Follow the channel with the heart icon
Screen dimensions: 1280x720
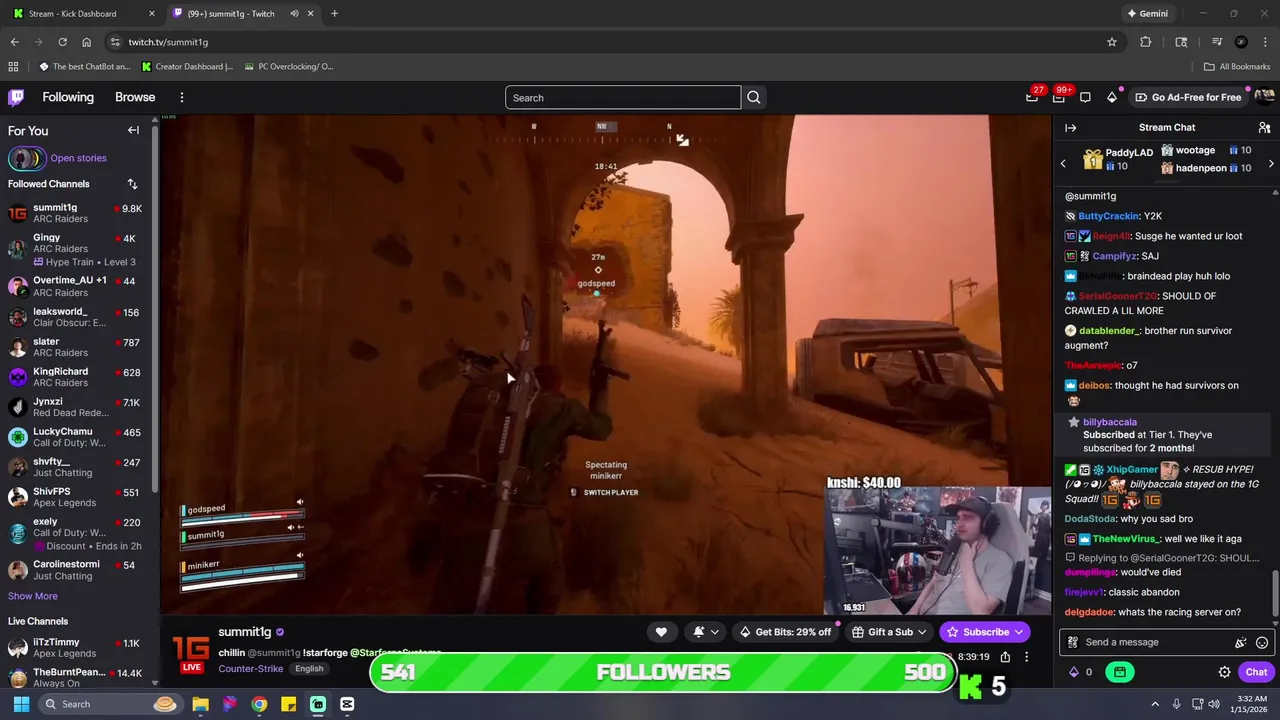(x=661, y=632)
